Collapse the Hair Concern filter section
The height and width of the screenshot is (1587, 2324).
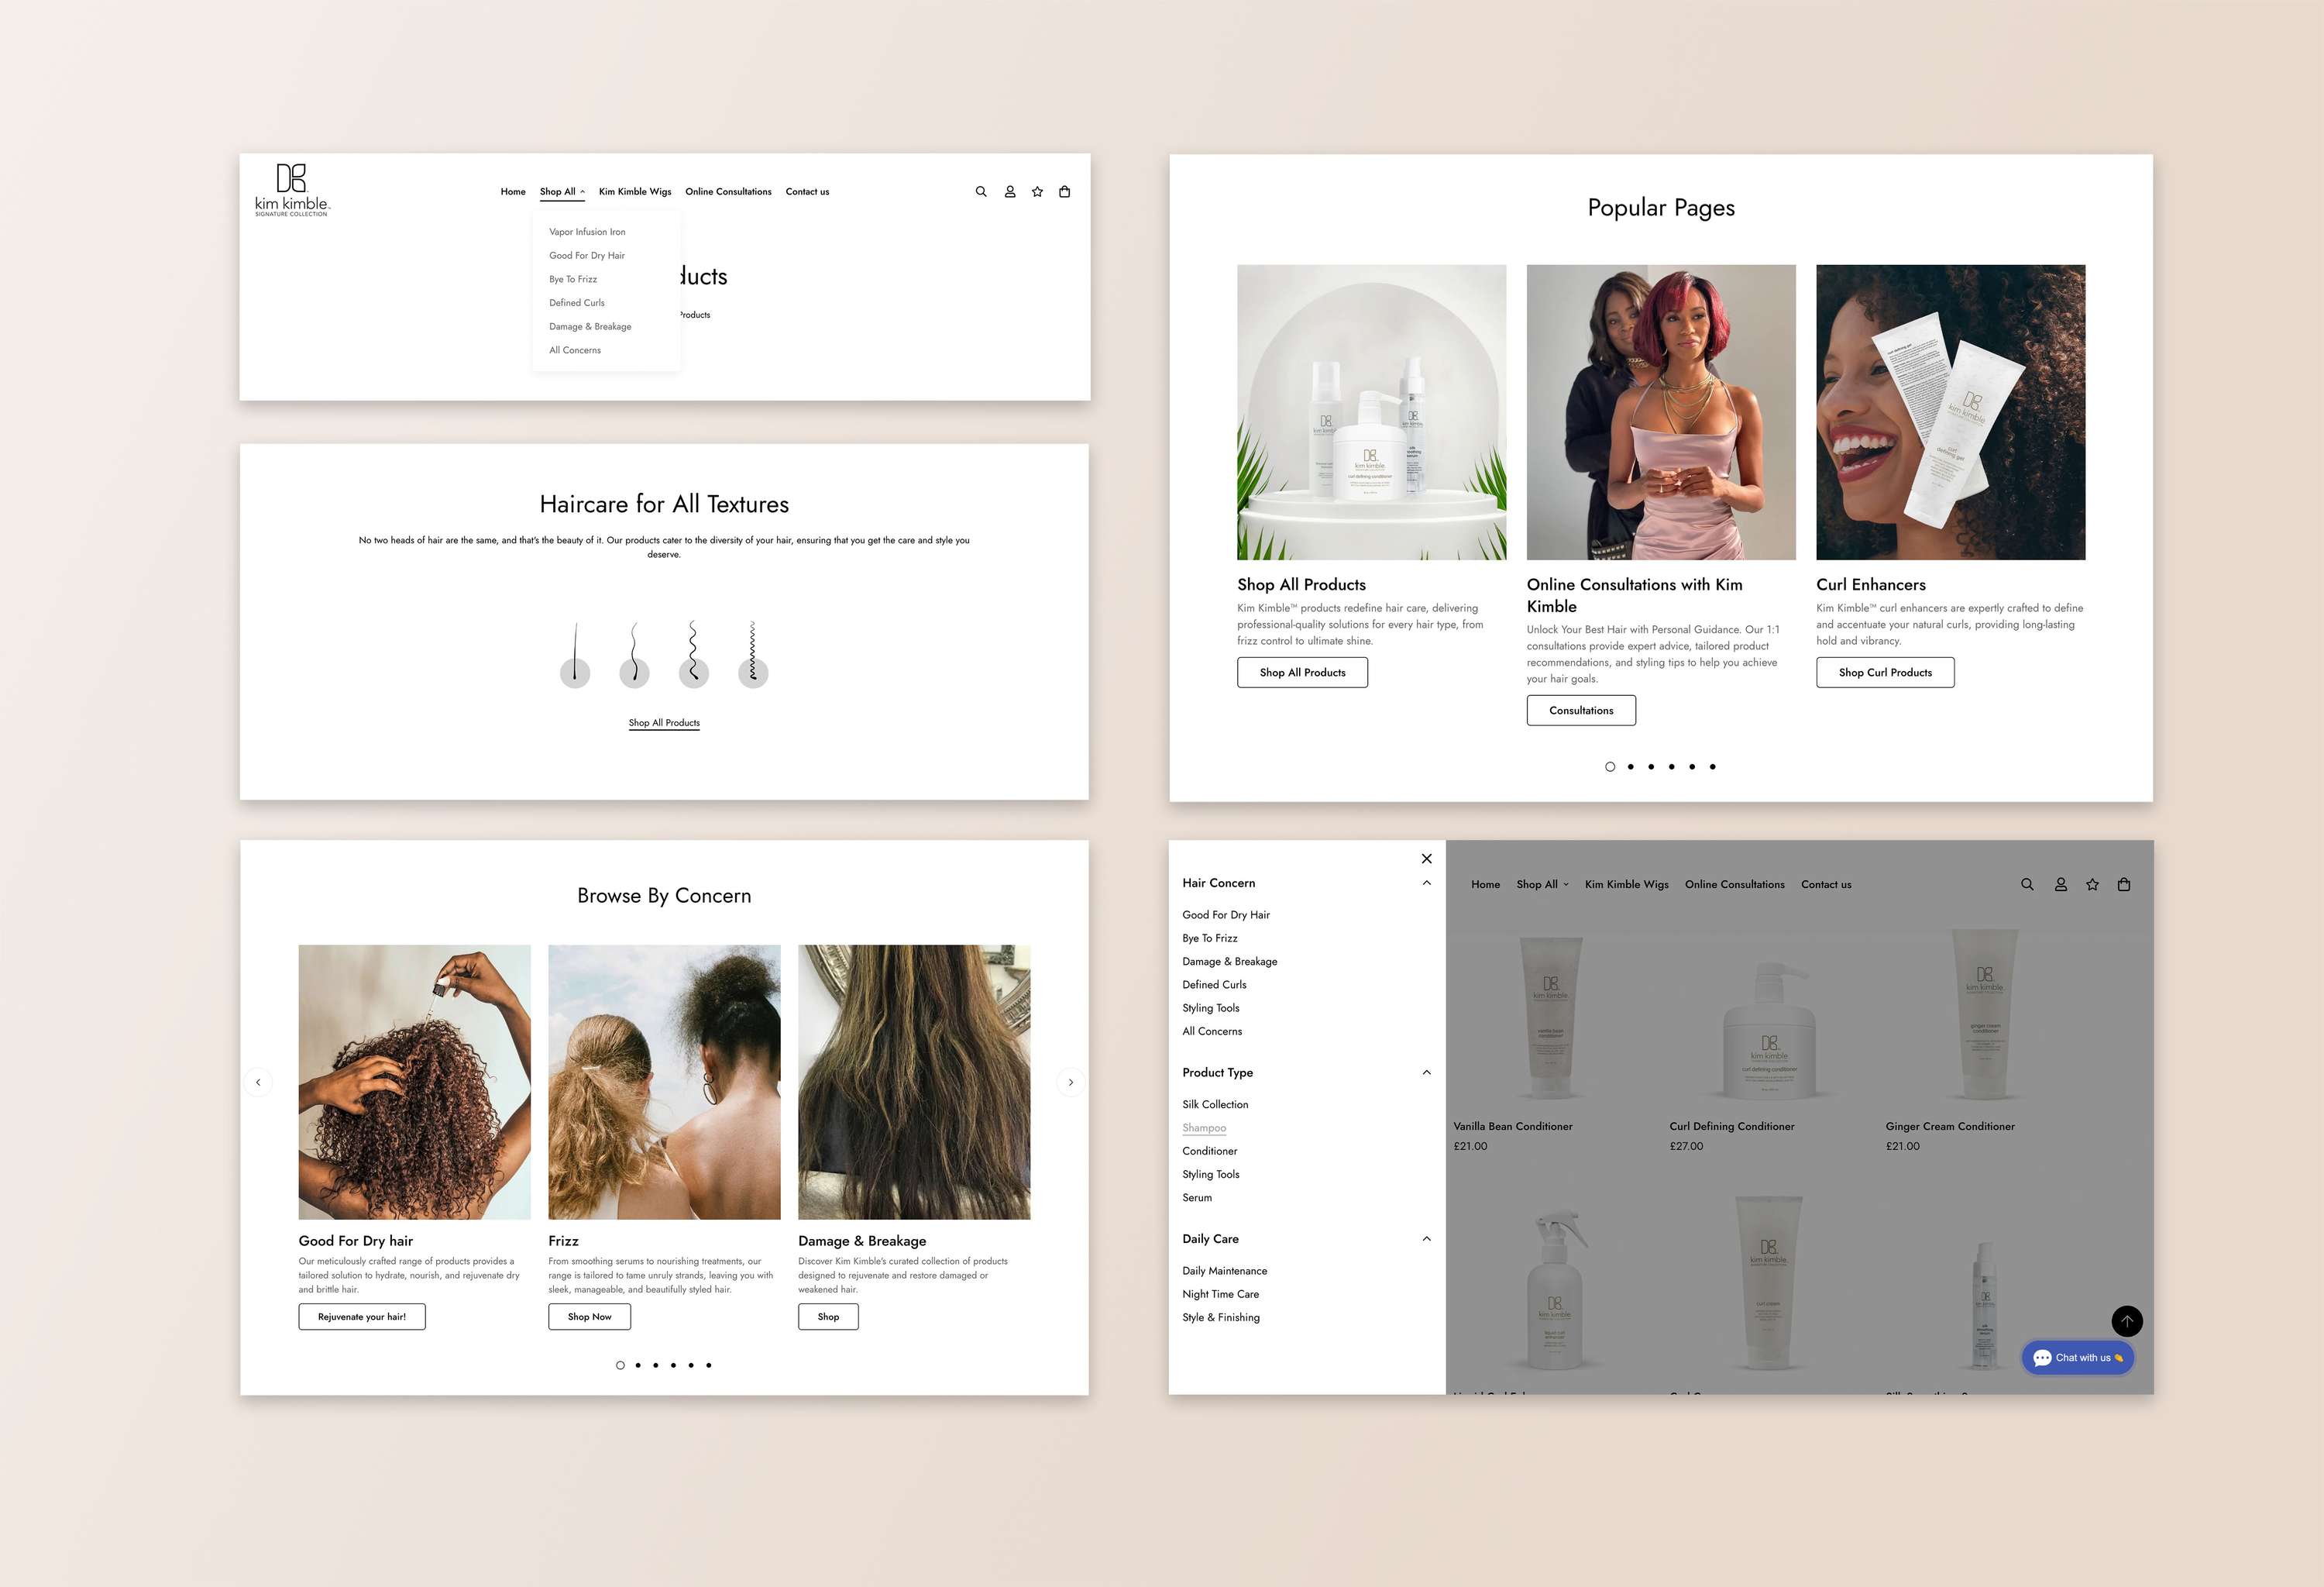(x=1427, y=883)
